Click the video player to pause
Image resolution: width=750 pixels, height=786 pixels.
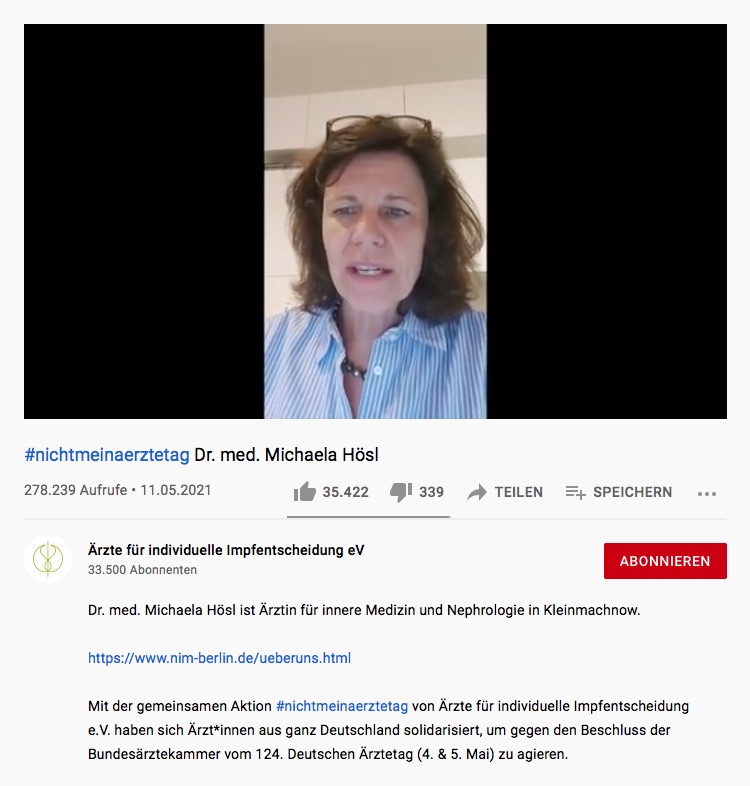pyautogui.click(x=375, y=221)
